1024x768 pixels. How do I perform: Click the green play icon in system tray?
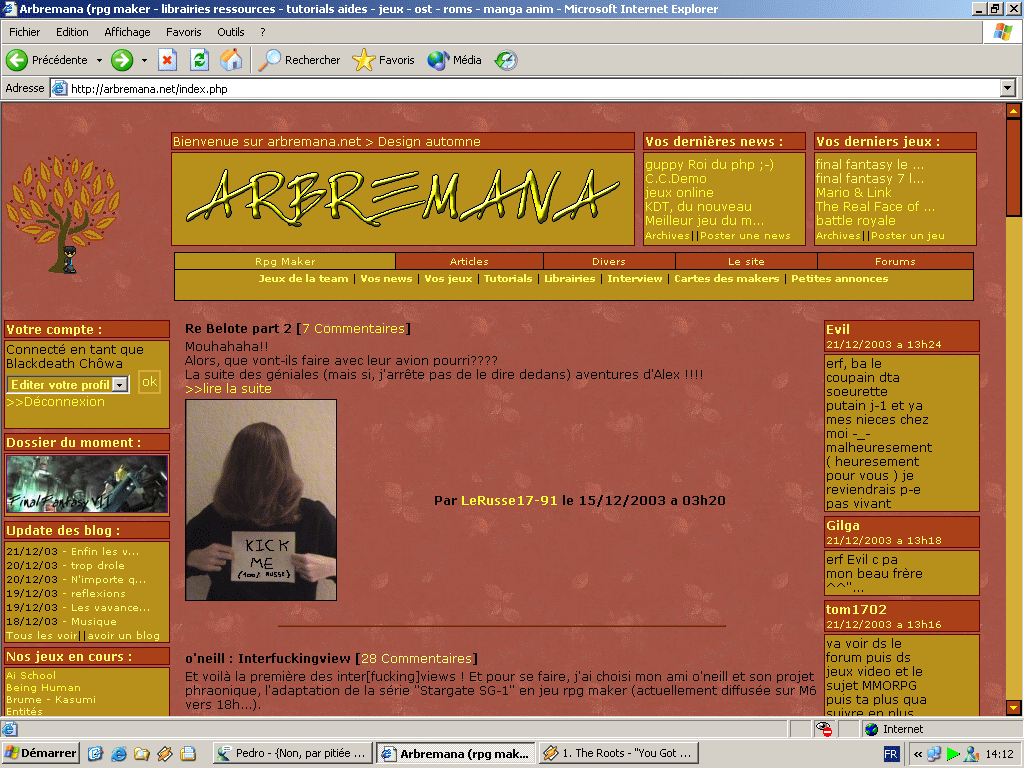point(953,754)
